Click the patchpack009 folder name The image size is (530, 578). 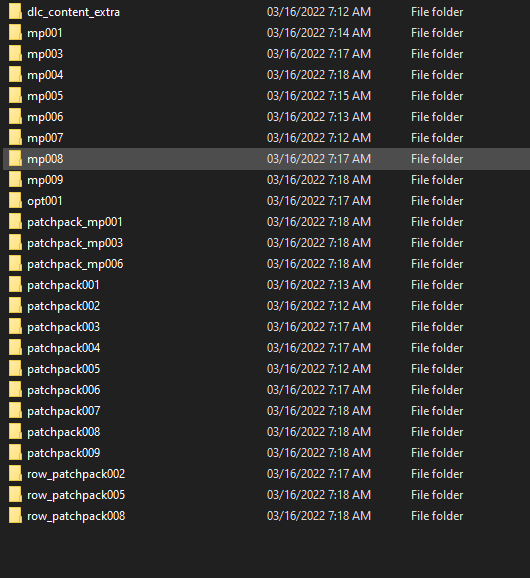click(63, 453)
